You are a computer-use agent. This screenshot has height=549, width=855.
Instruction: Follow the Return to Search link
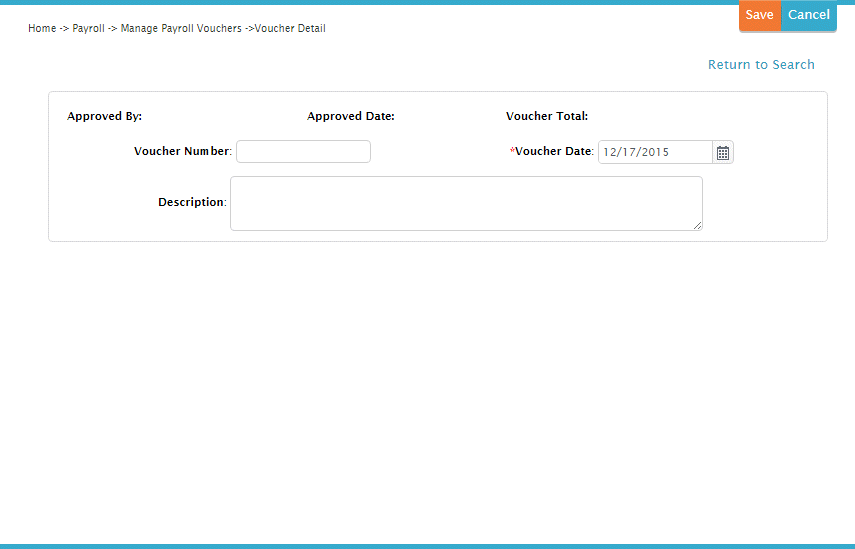tap(761, 64)
